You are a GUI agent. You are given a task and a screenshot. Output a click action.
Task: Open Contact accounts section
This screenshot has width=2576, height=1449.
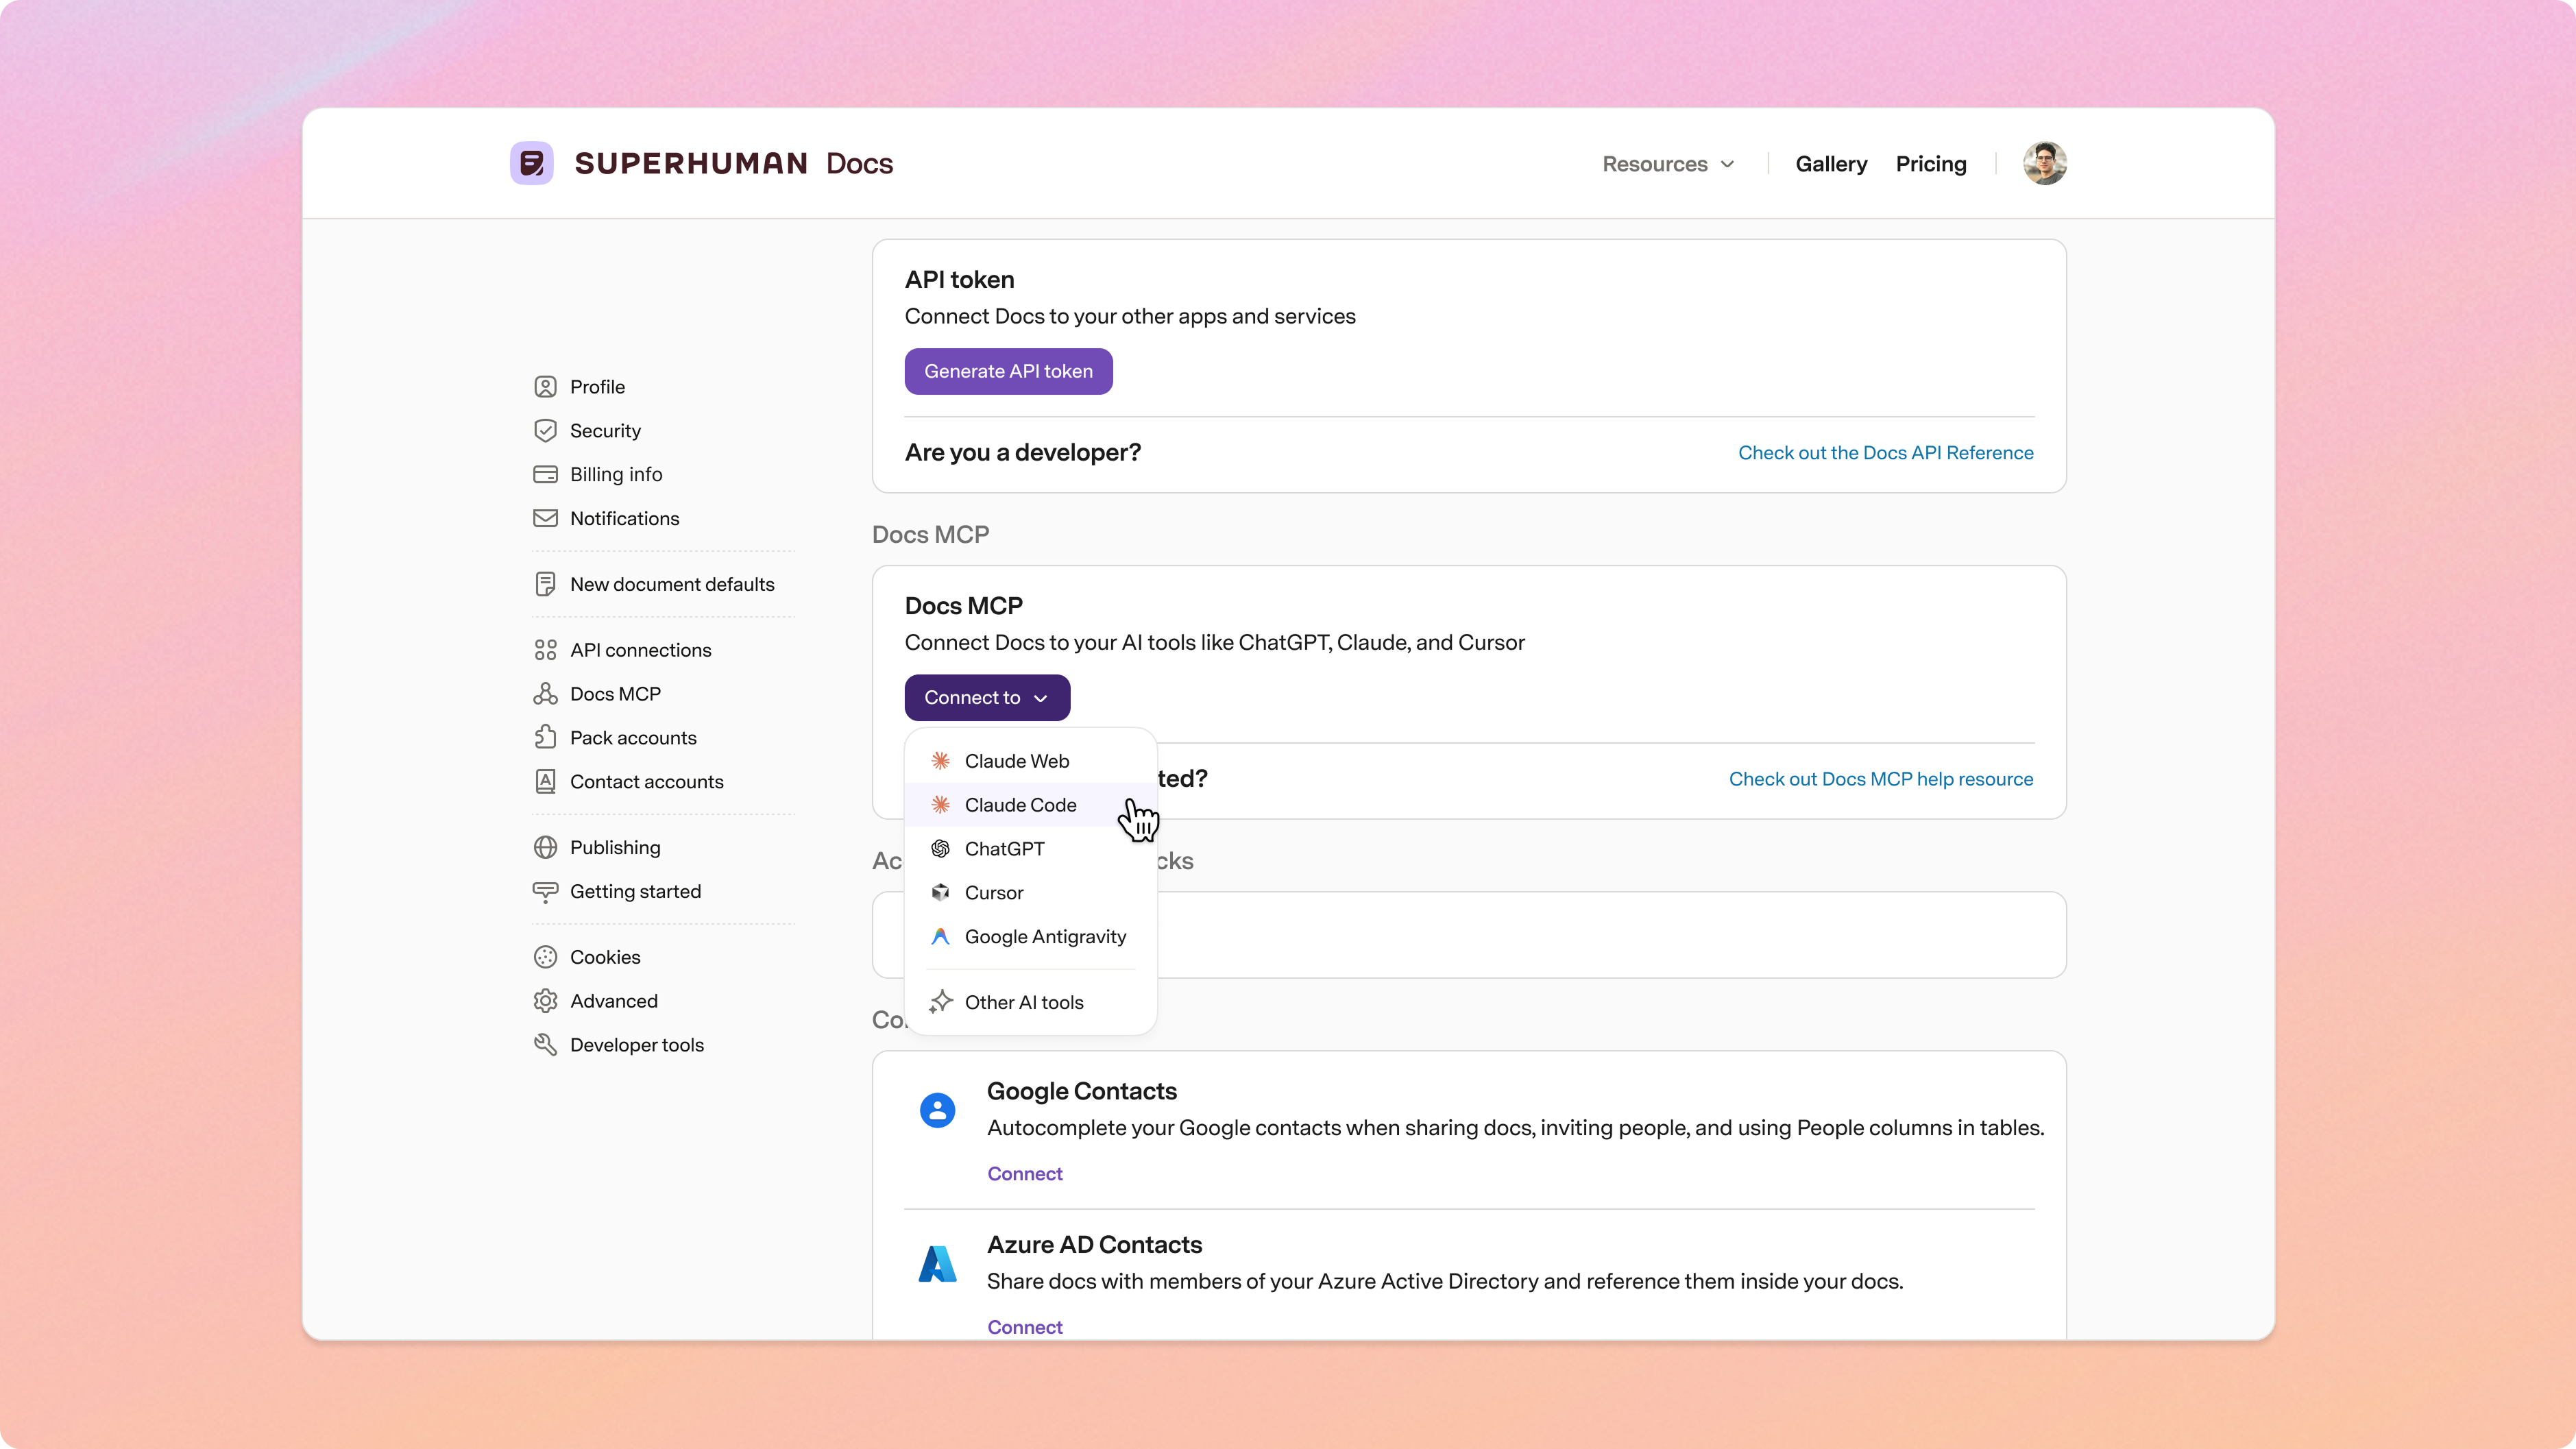click(x=629, y=782)
